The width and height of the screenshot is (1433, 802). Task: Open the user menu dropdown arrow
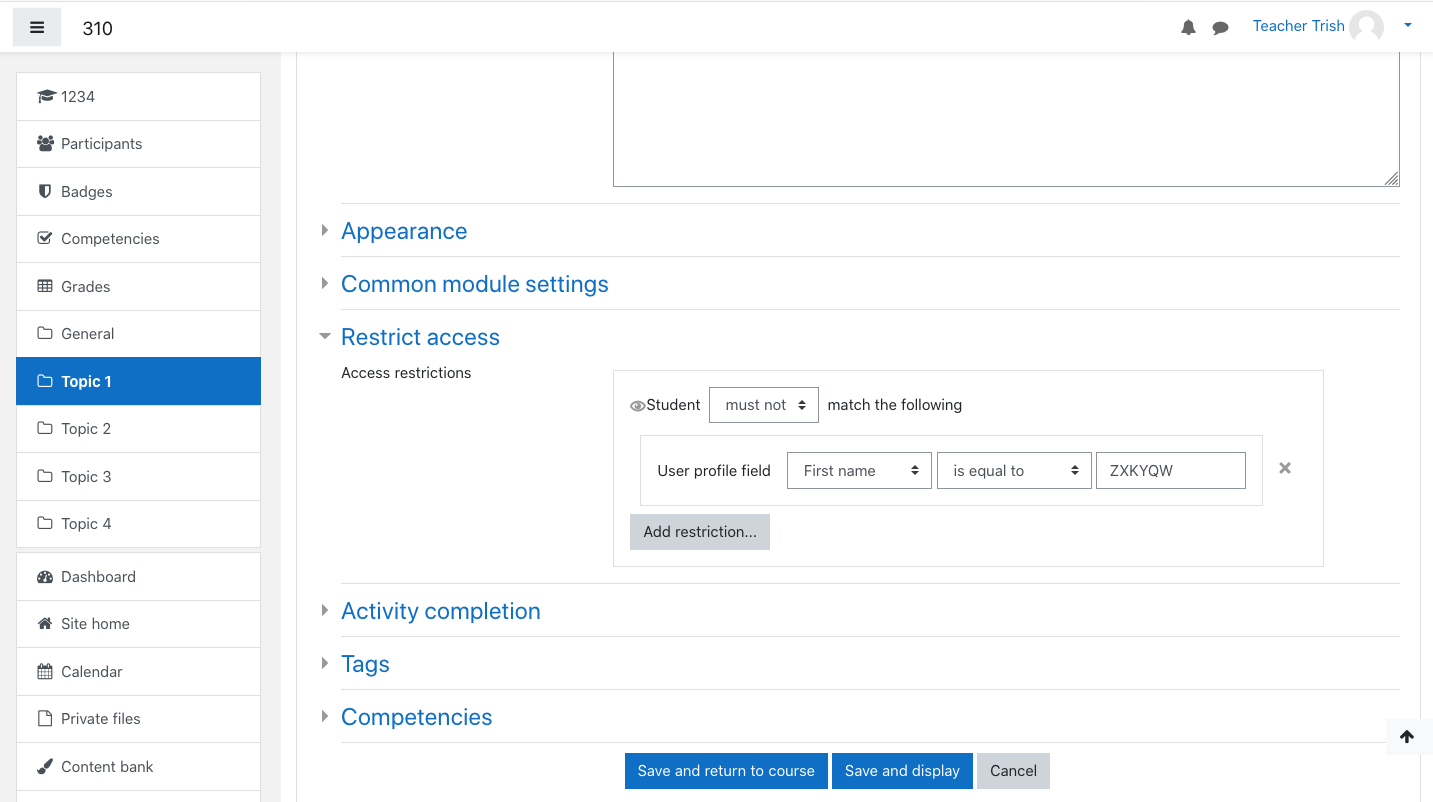point(1408,26)
